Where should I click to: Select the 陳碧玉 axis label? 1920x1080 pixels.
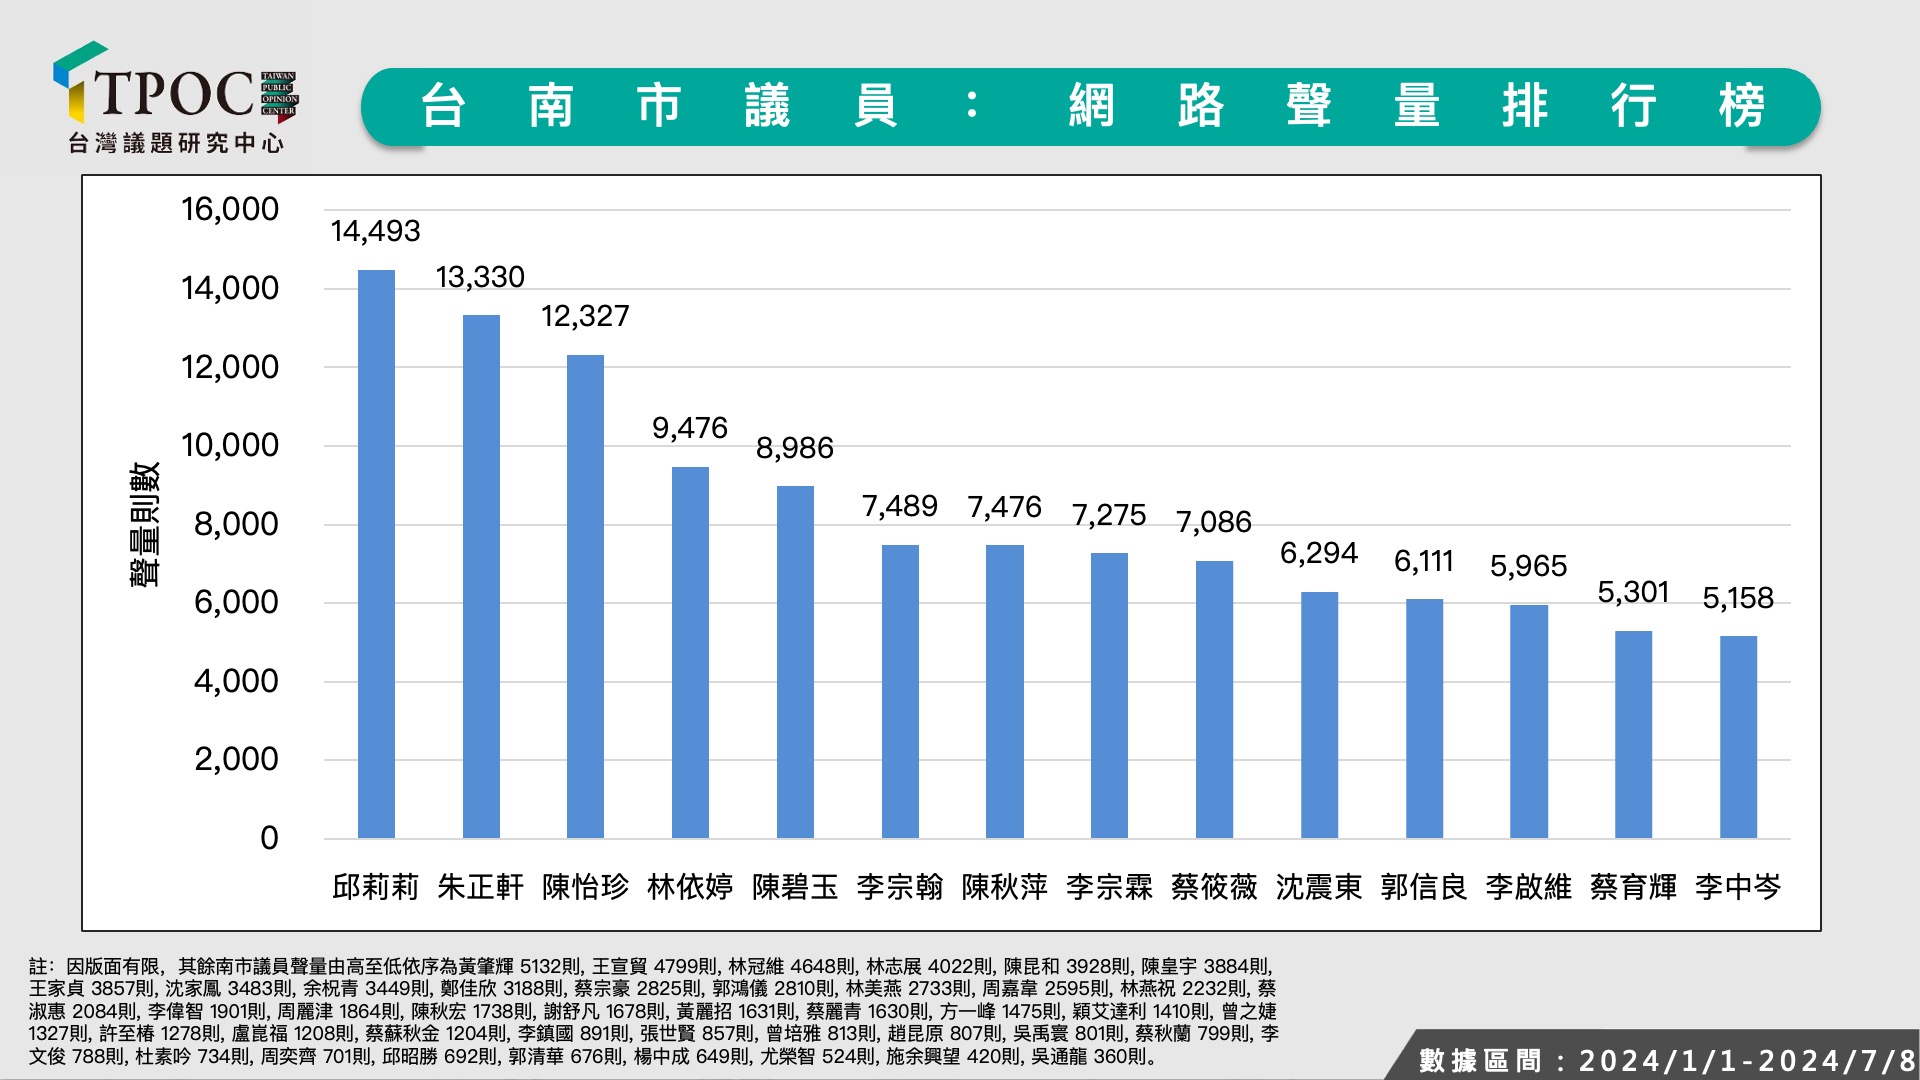[x=795, y=886]
